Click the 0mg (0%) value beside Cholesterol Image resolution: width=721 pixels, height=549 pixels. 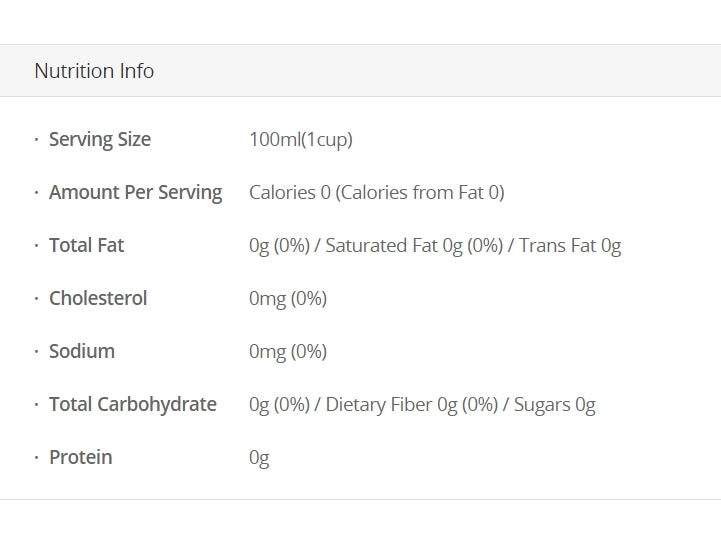click(x=287, y=299)
